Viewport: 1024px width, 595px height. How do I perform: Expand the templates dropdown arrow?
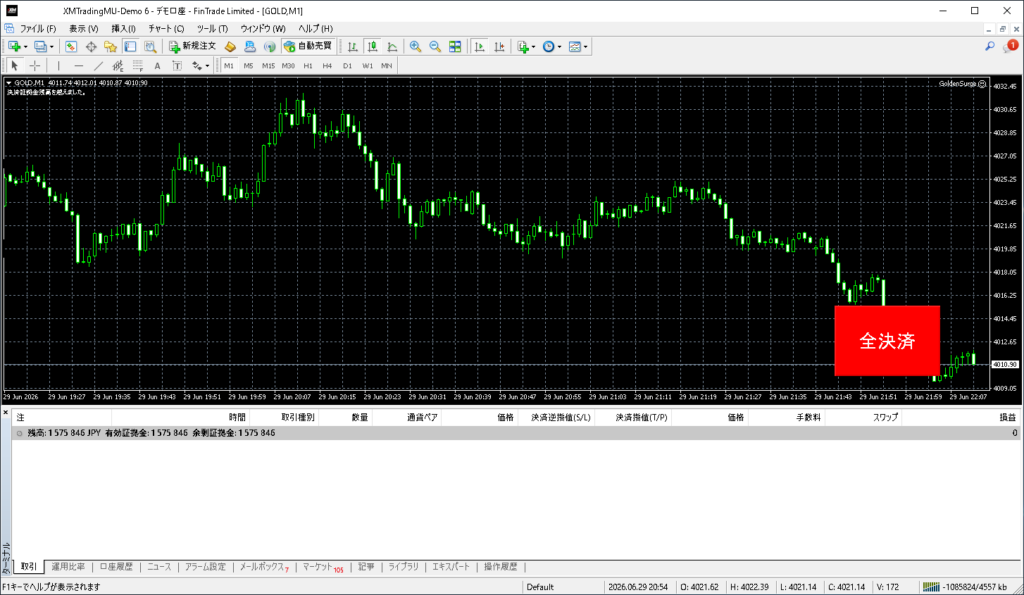click(x=586, y=47)
